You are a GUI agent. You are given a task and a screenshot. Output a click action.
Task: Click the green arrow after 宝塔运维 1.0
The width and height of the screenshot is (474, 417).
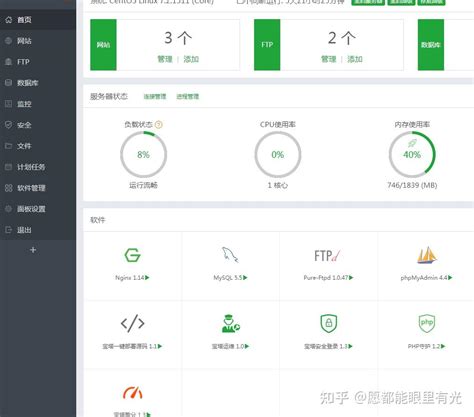click(247, 346)
